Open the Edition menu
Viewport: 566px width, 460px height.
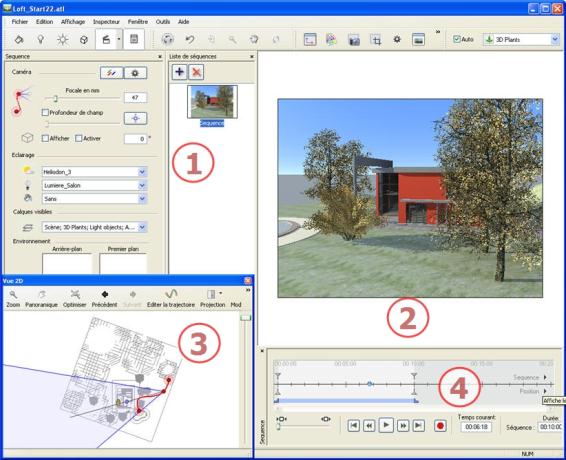pyautogui.click(x=44, y=22)
